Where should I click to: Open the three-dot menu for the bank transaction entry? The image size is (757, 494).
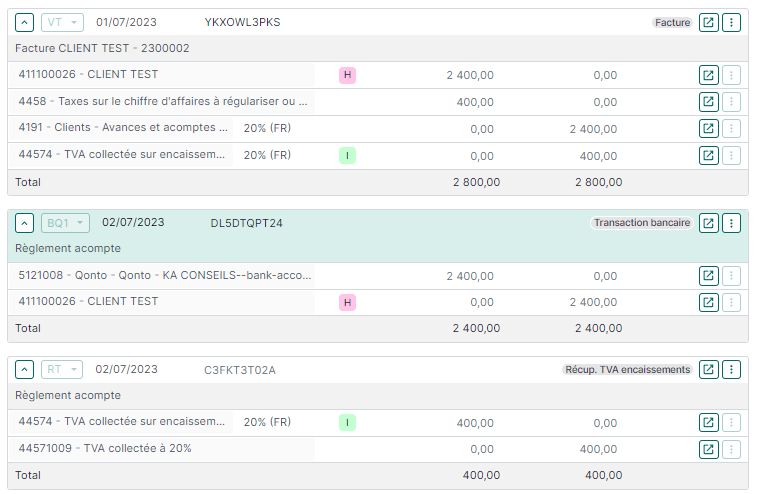click(731, 223)
